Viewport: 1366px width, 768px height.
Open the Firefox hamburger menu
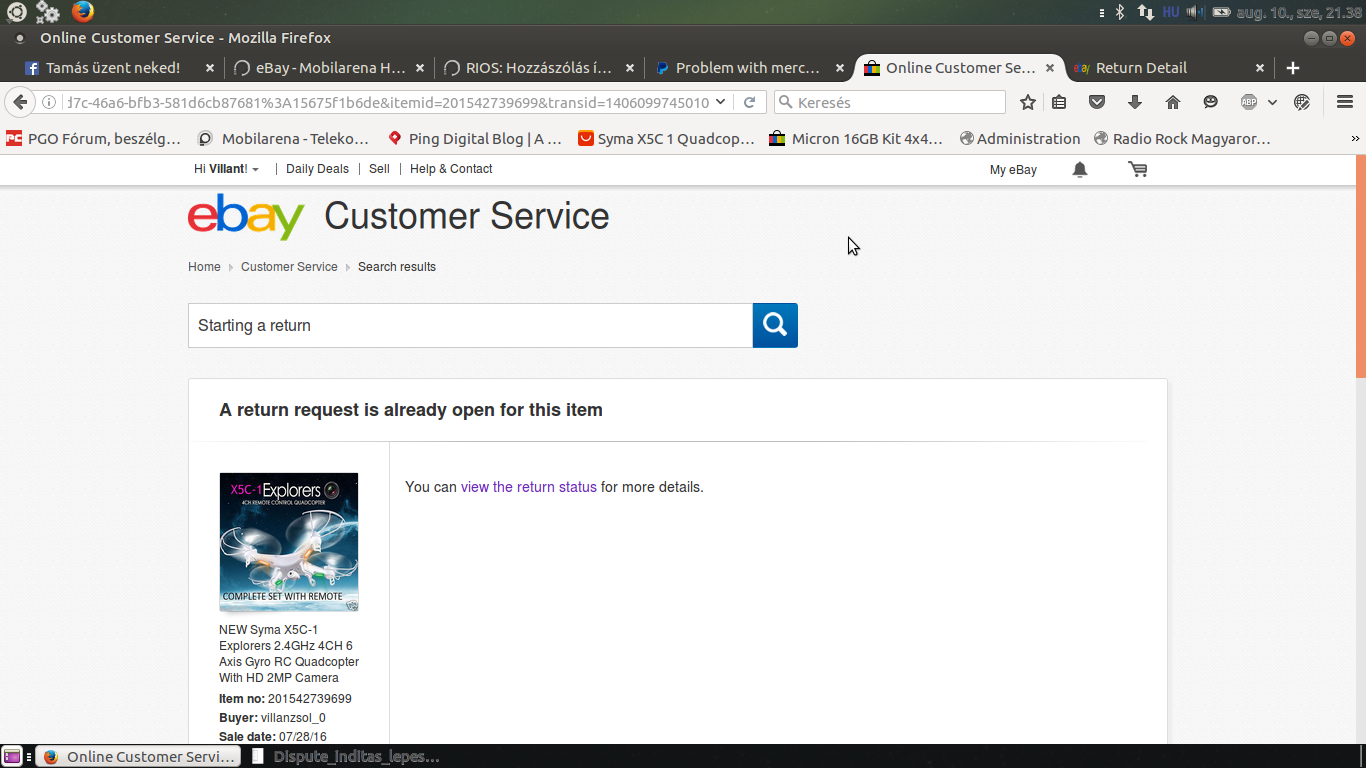pos(1345,102)
